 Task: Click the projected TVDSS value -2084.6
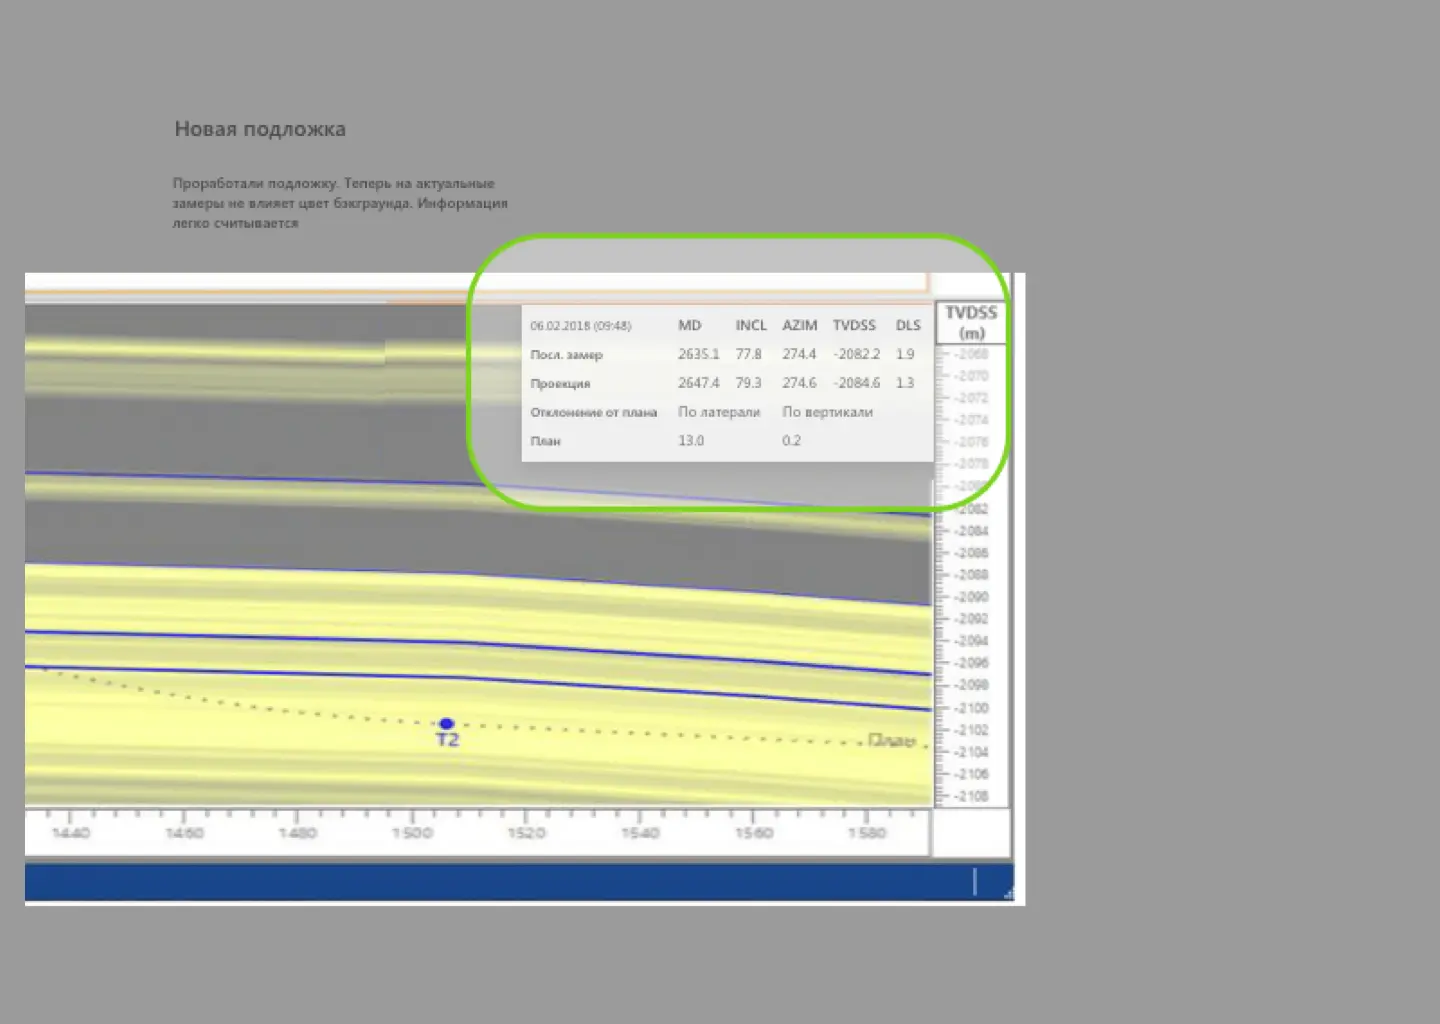857,383
